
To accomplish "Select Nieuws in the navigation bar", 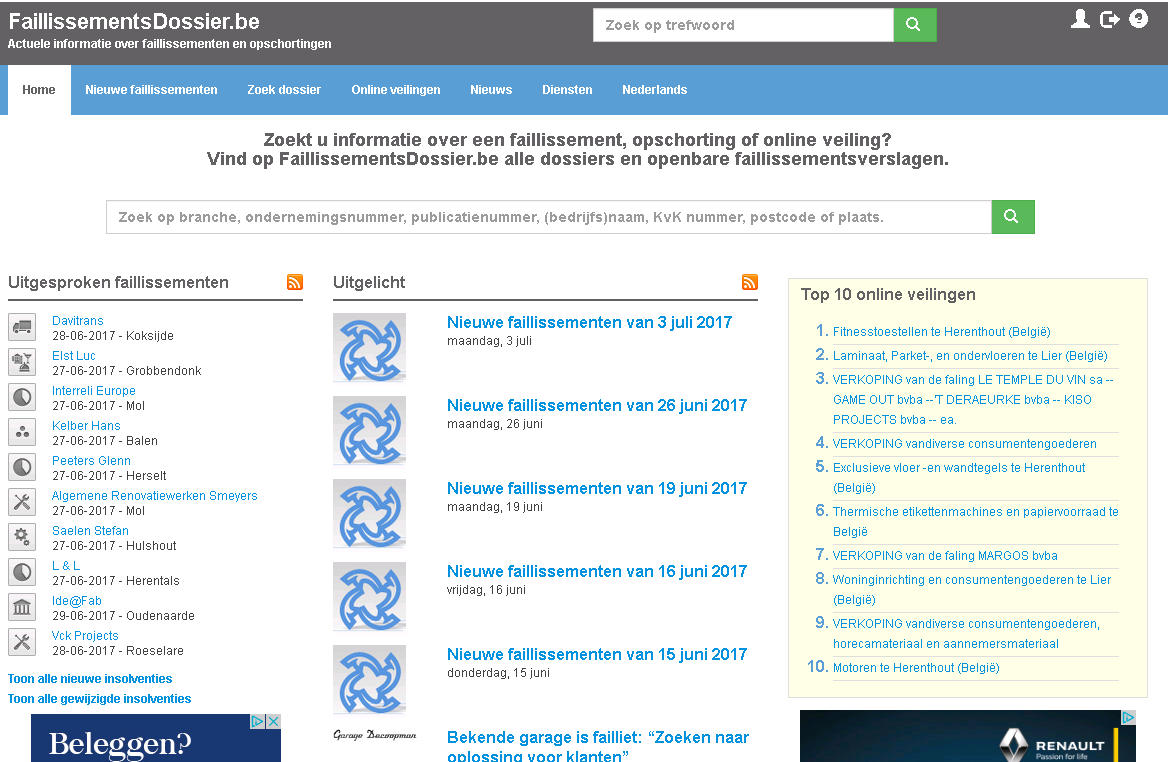I will [491, 90].
